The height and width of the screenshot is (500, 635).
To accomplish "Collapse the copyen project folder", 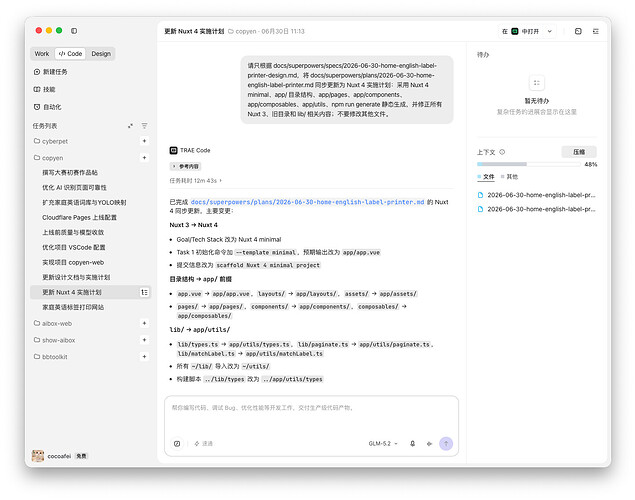I will 48,157.
